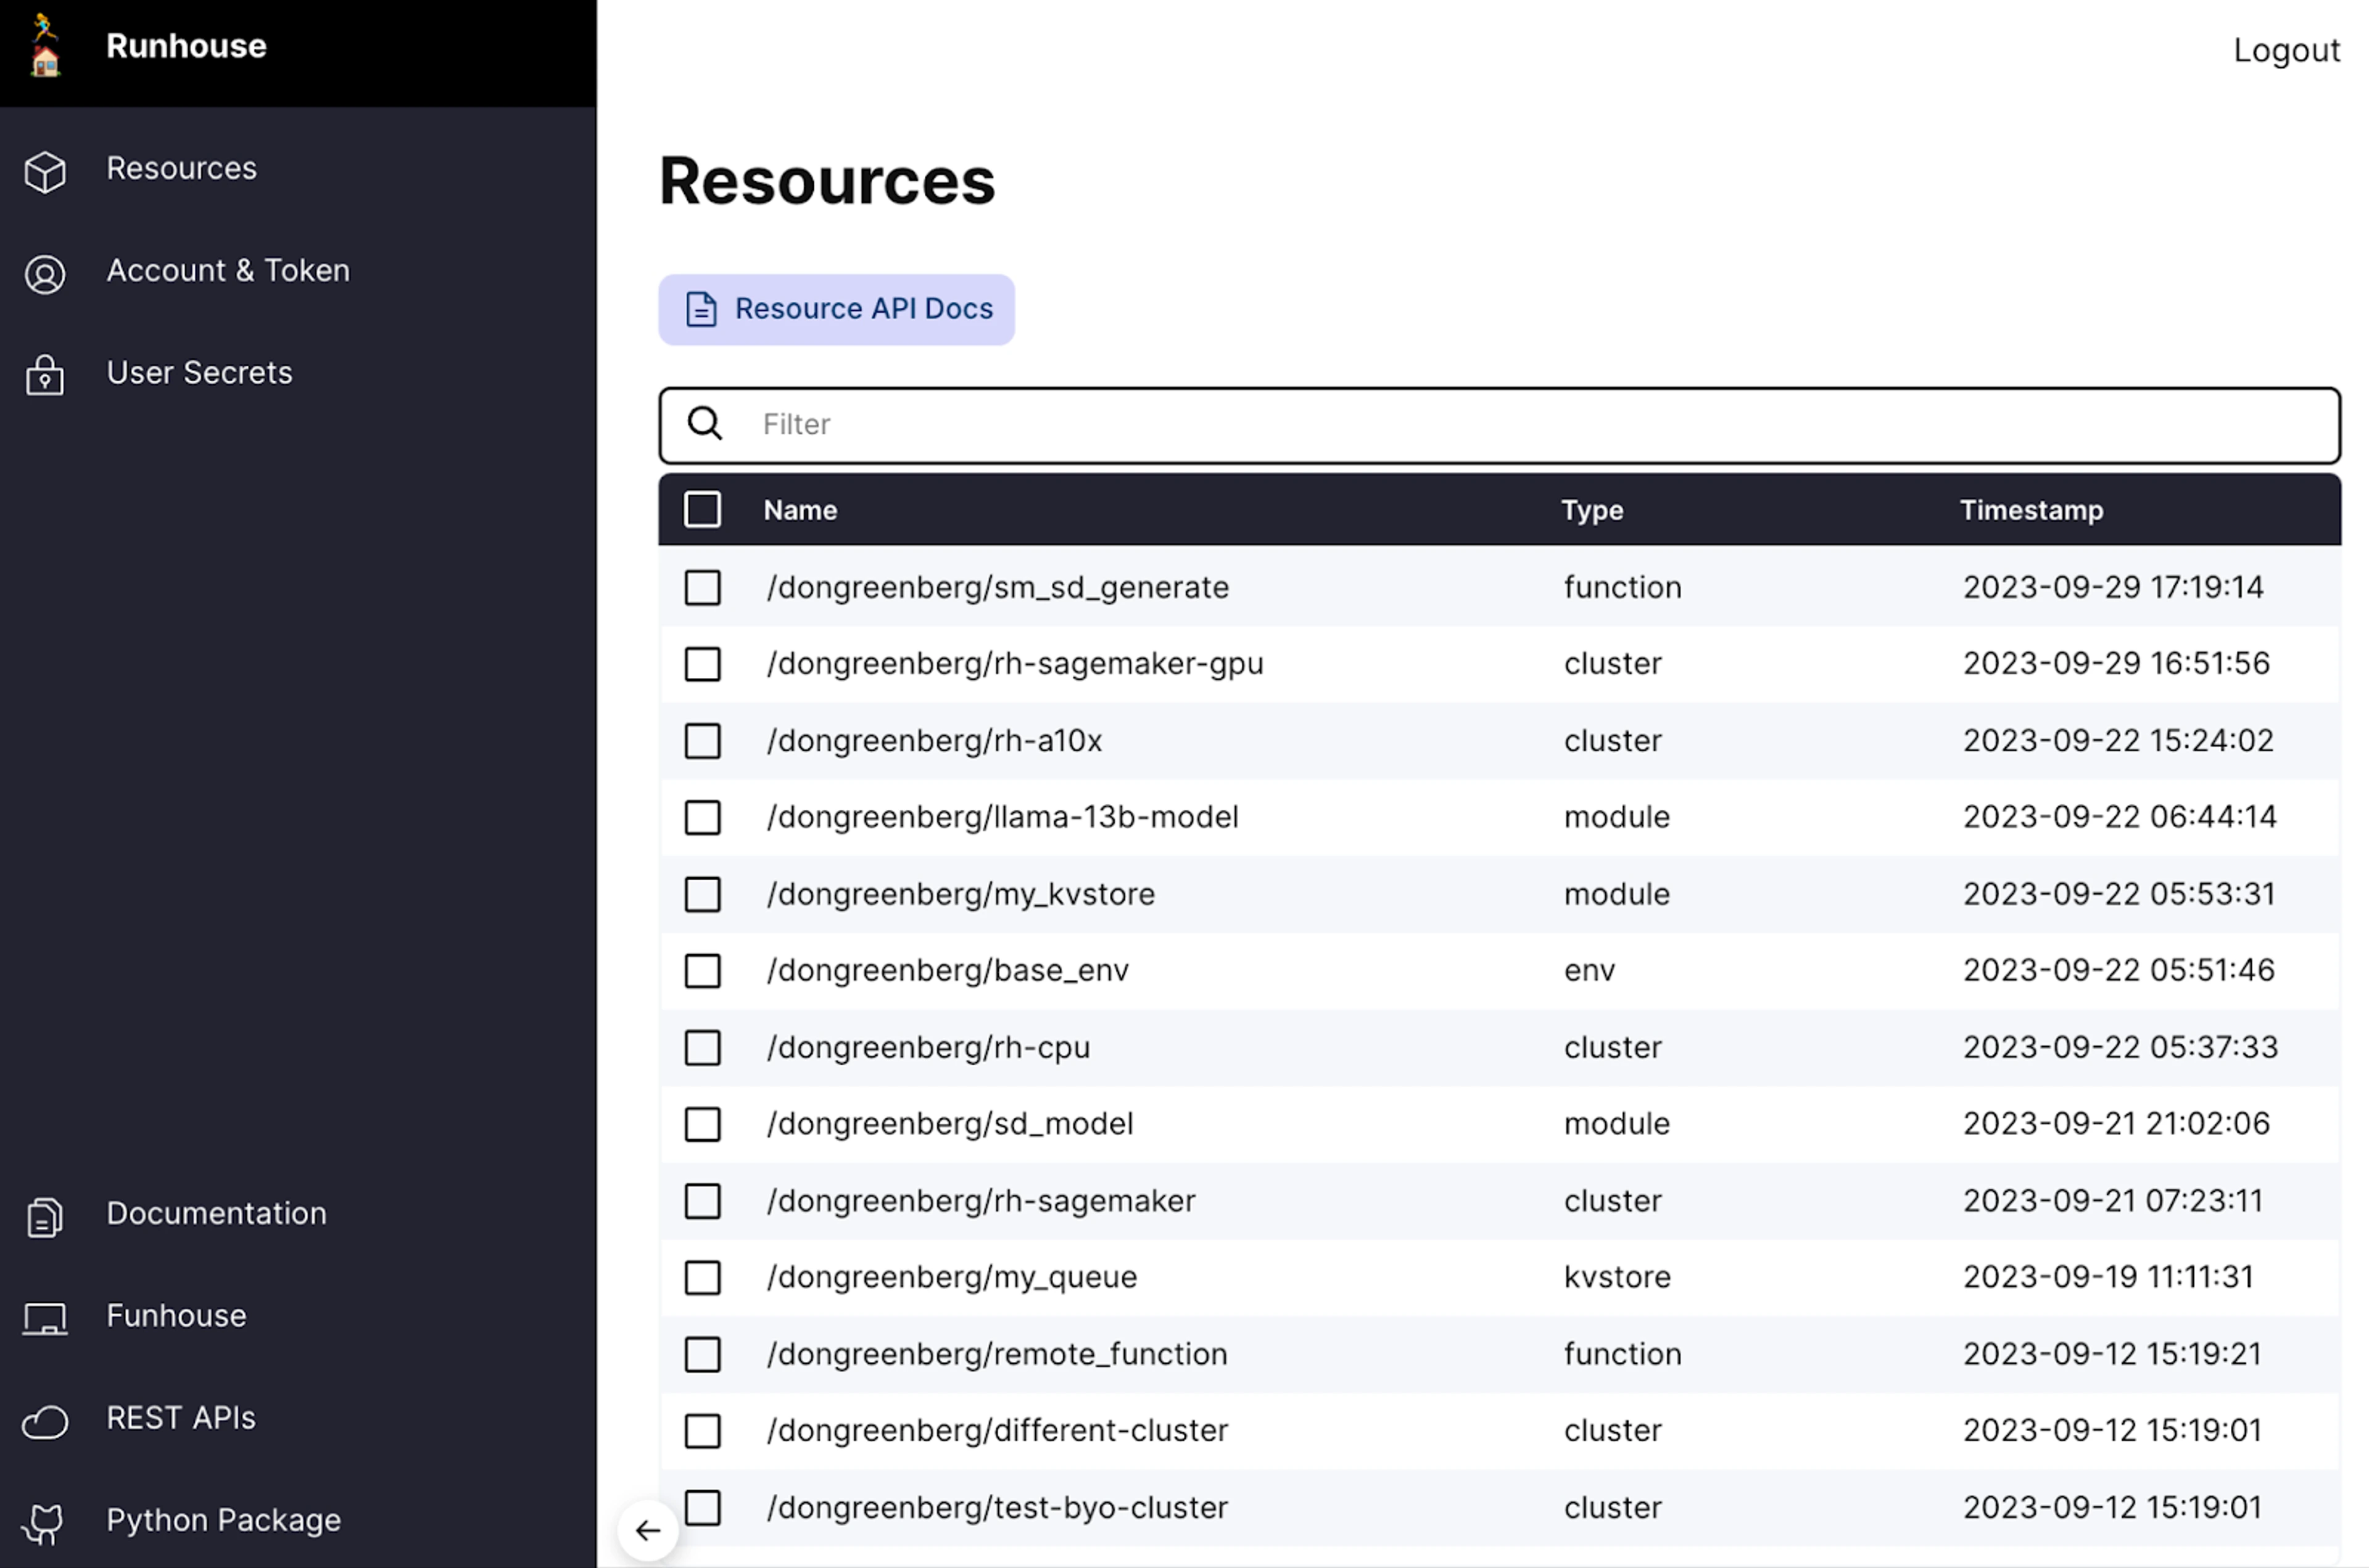The width and height of the screenshot is (2369, 1568).
Task: Open the Resource API Docs button
Action: 836,310
